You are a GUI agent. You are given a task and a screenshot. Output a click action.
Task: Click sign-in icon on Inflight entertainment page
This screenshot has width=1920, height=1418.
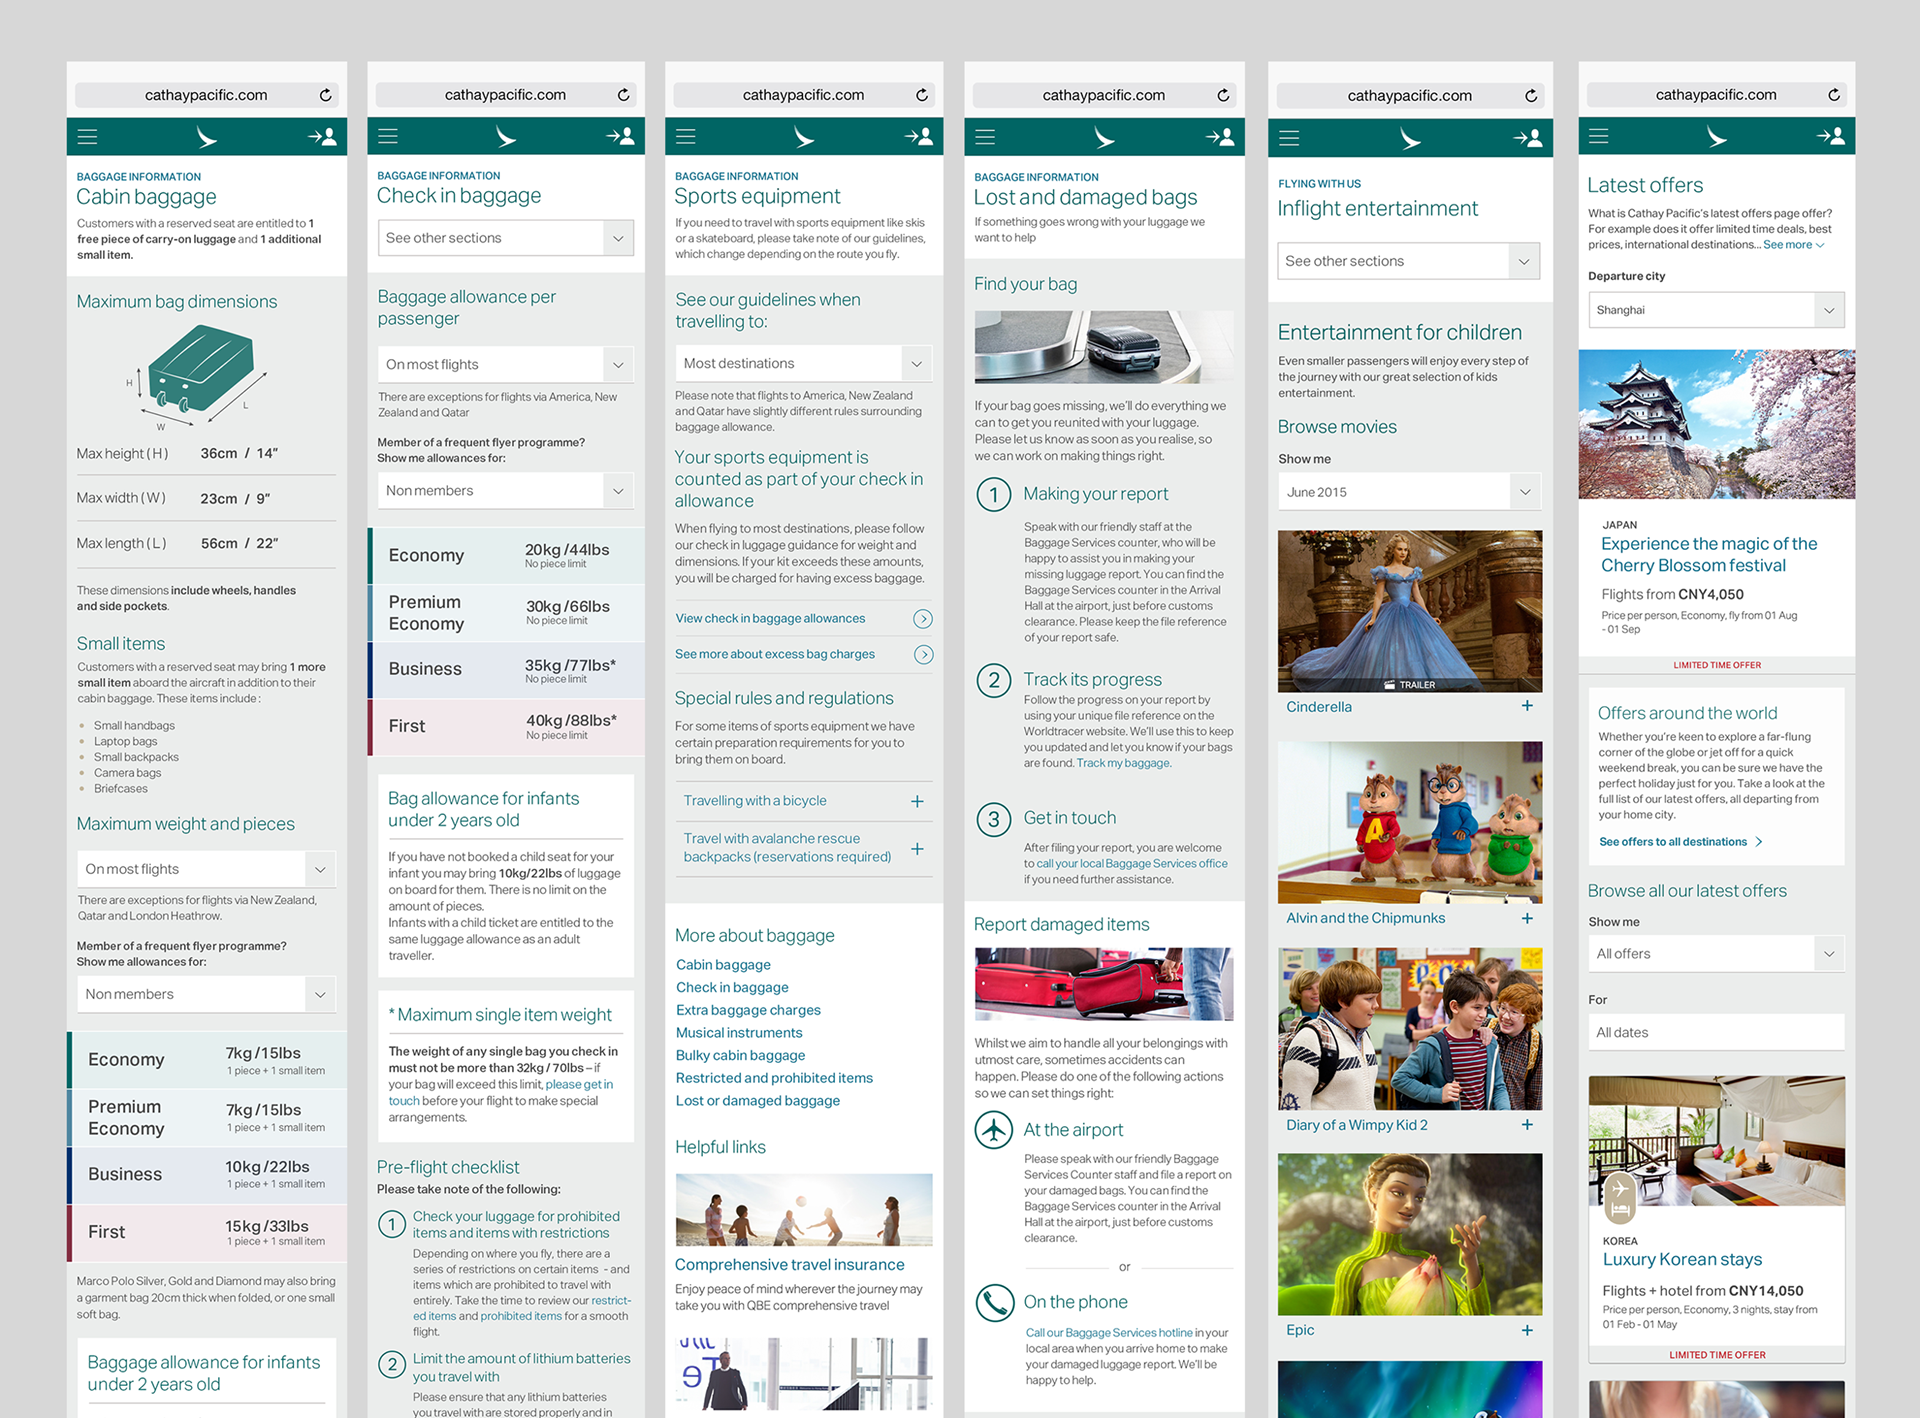(x=1527, y=138)
